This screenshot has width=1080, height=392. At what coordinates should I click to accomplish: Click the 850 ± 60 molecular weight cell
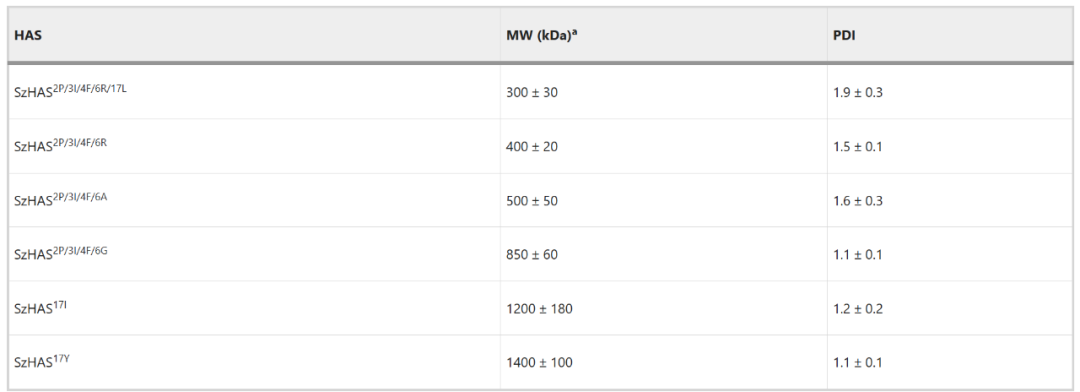(x=532, y=255)
